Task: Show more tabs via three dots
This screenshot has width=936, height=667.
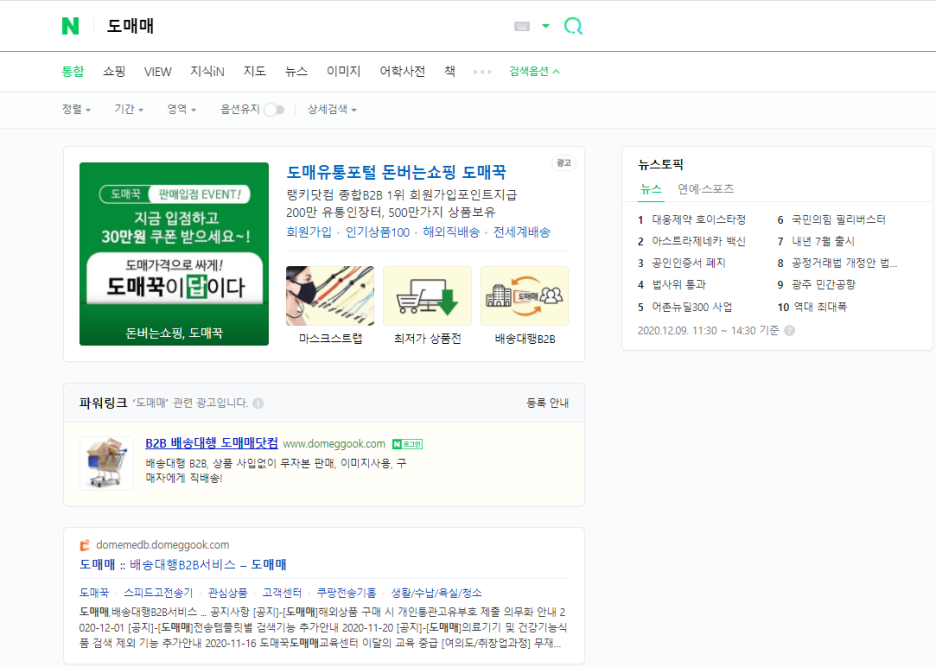Action: [482, 72]
